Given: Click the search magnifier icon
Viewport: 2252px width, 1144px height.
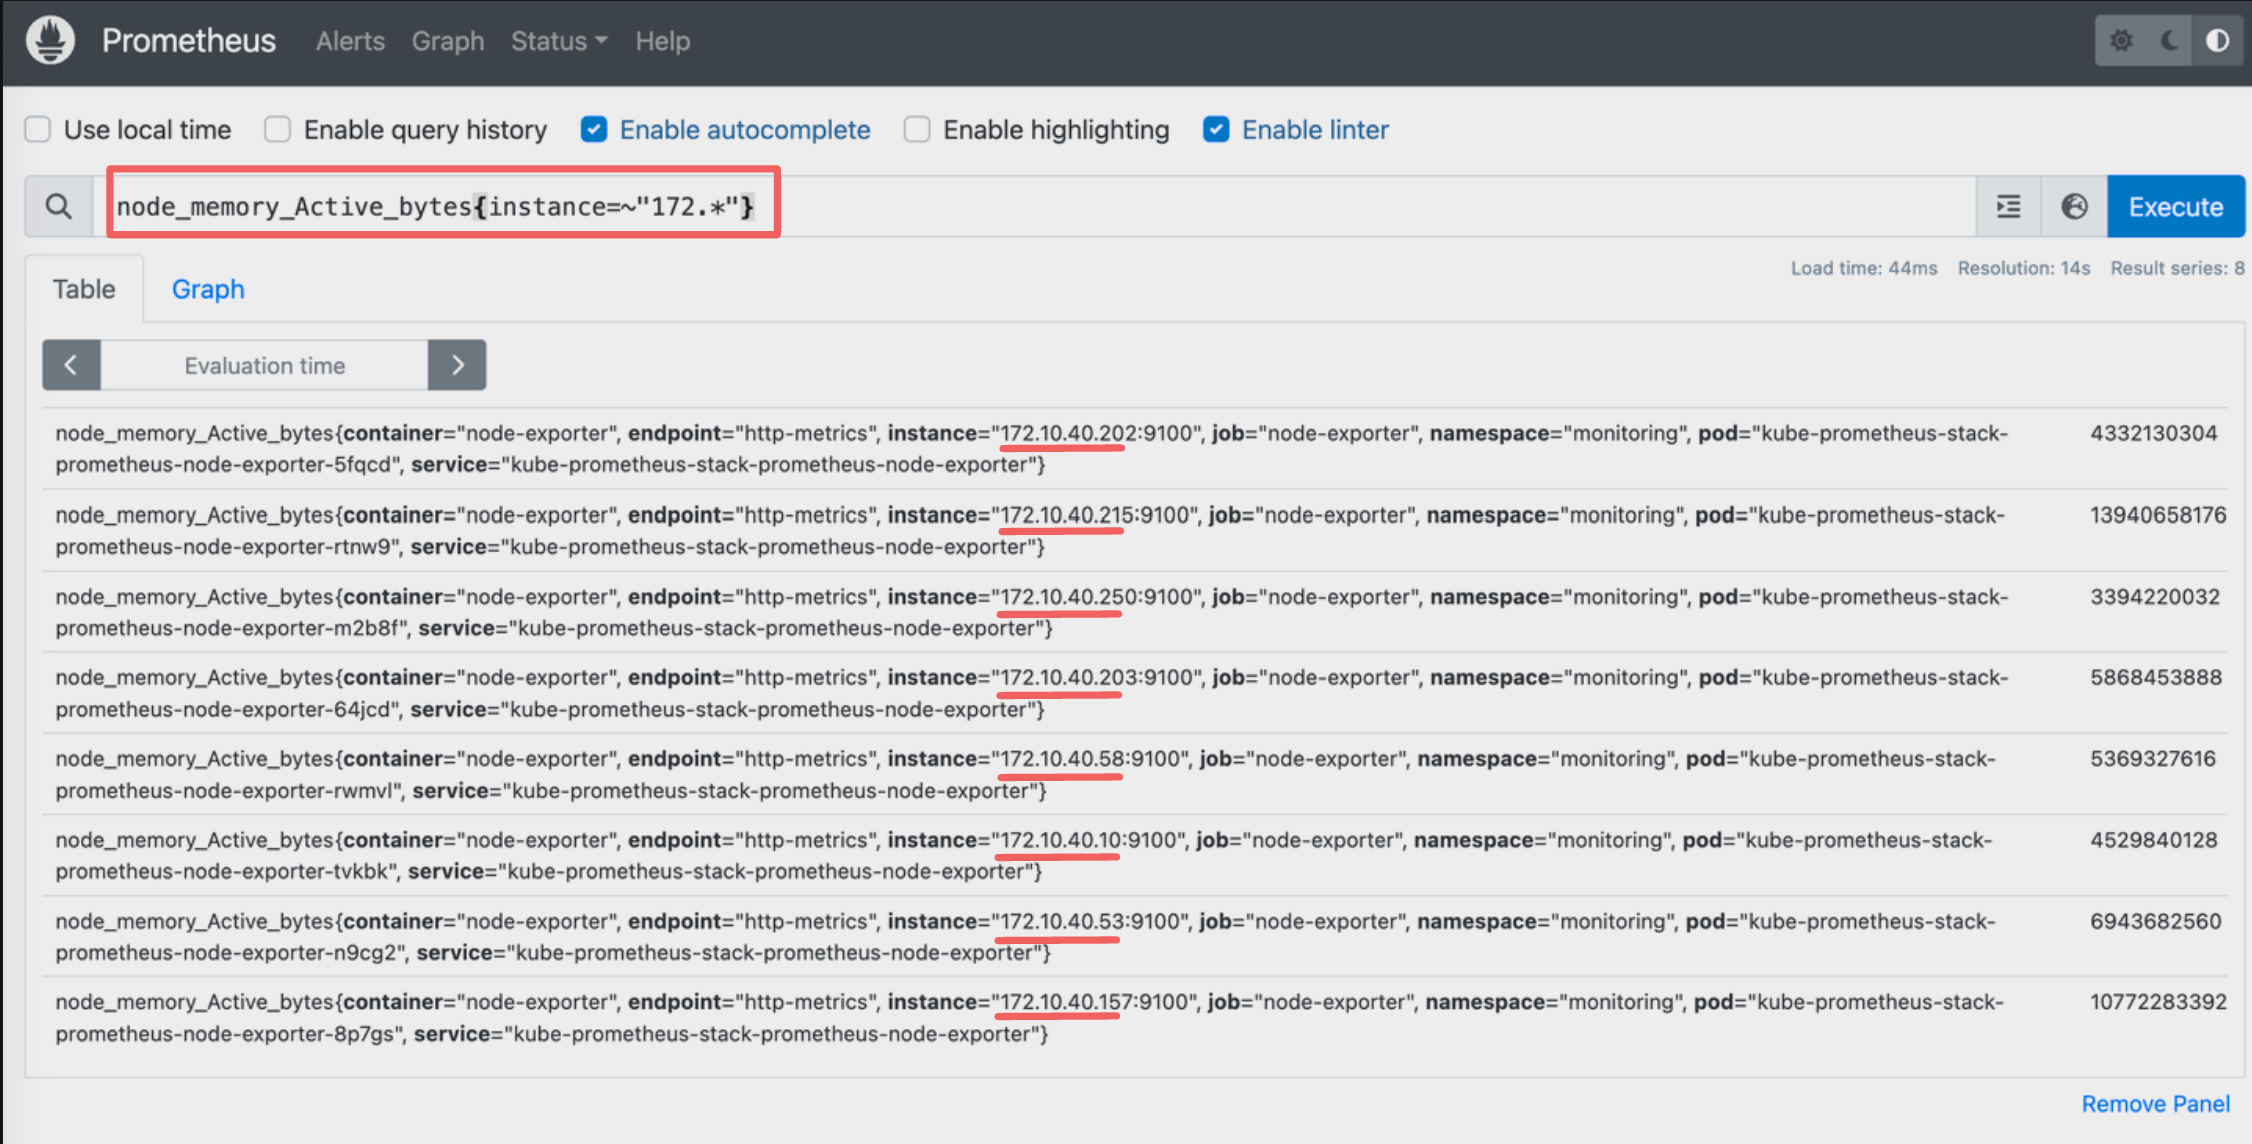Looking at the screenshot, I should (x=59, y=207).
